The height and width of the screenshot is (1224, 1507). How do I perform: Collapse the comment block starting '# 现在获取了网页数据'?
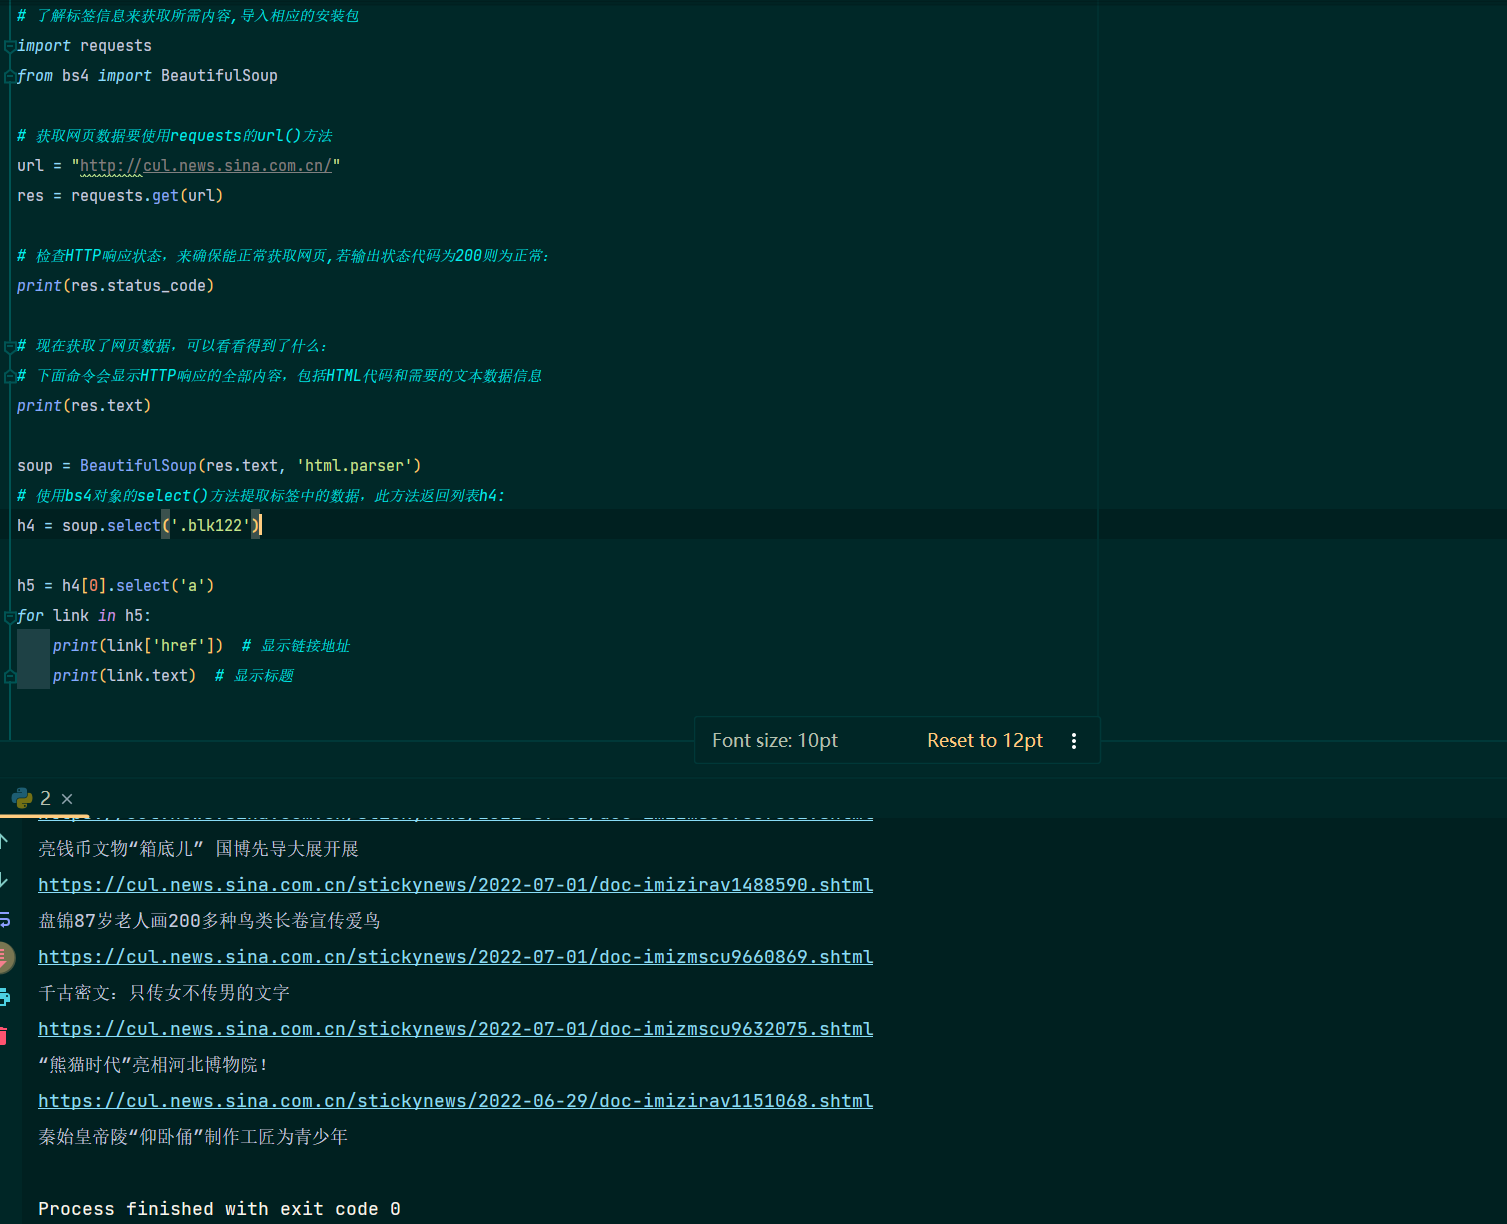(9, 347)
